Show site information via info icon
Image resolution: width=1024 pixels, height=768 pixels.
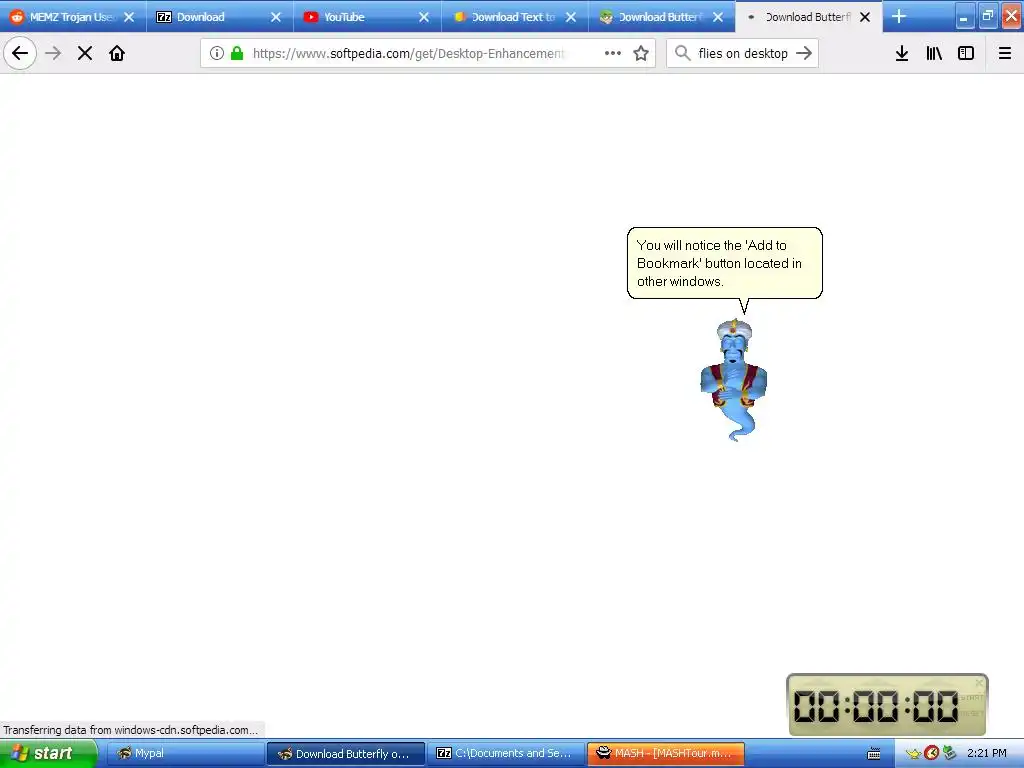point(216,53)
